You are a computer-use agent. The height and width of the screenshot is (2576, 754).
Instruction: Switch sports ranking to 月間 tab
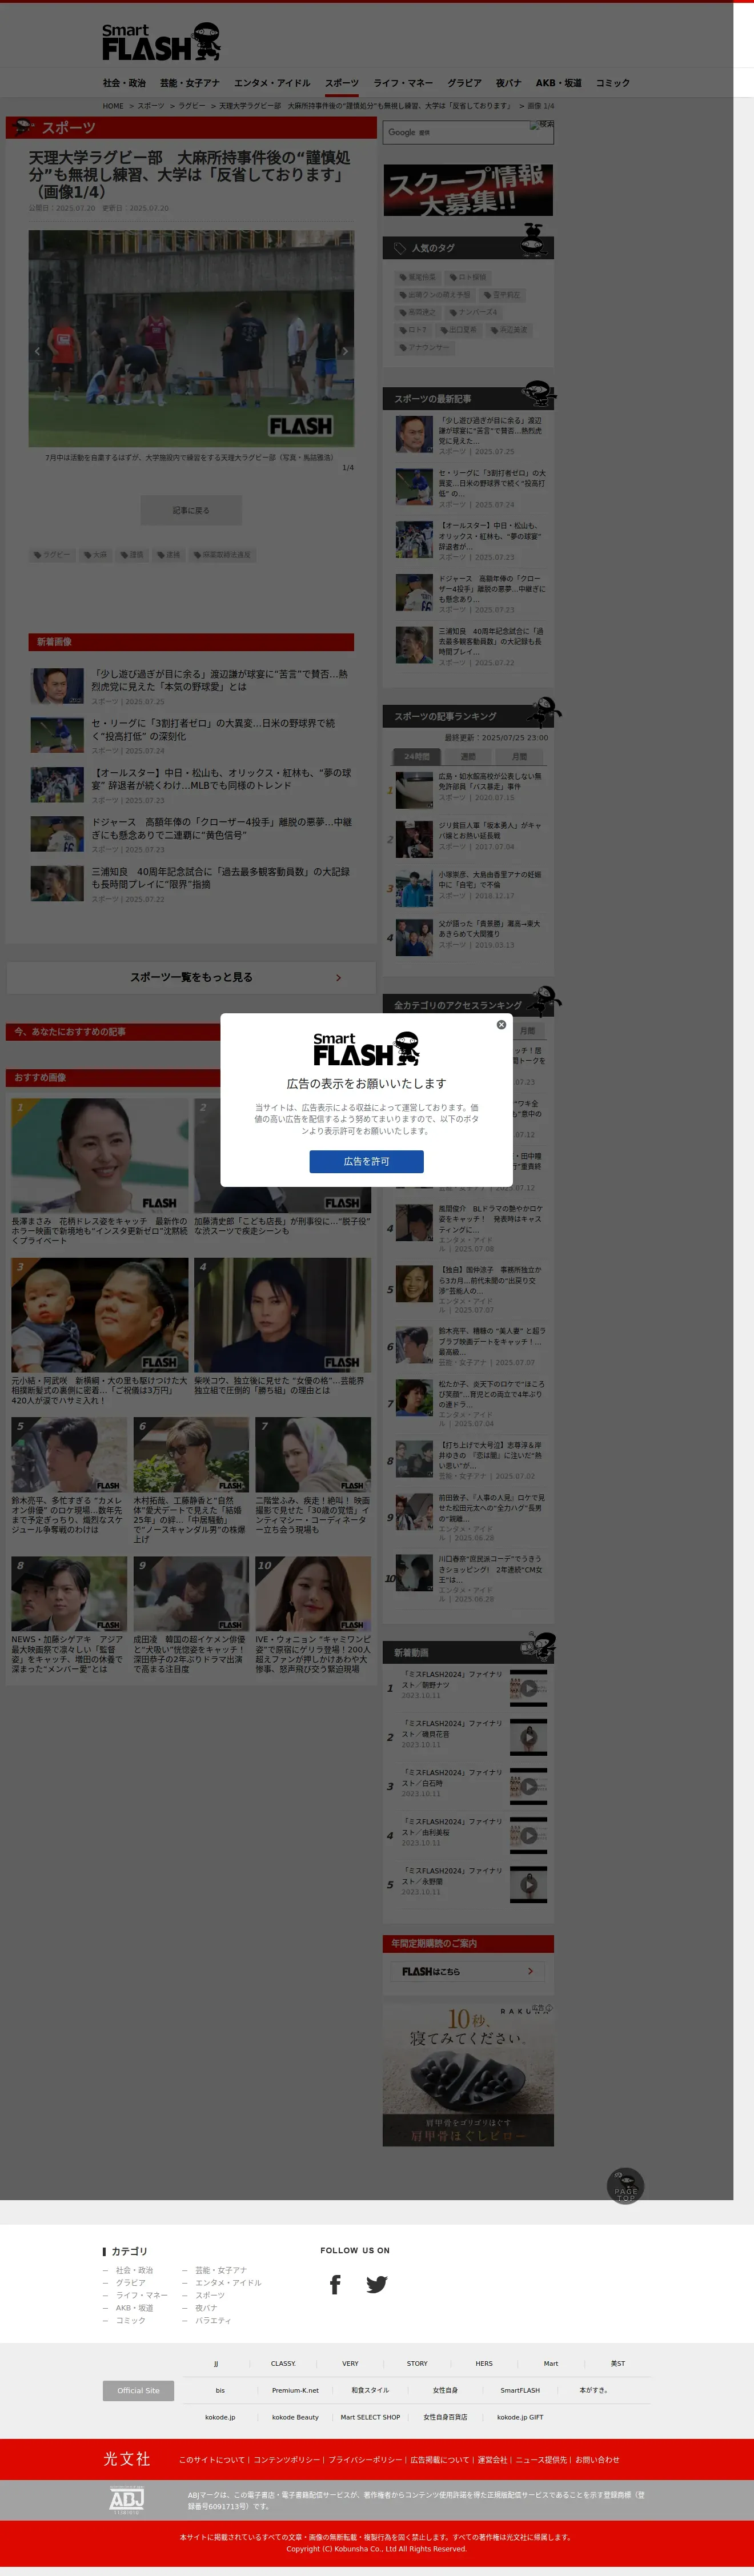click(519, 757)
